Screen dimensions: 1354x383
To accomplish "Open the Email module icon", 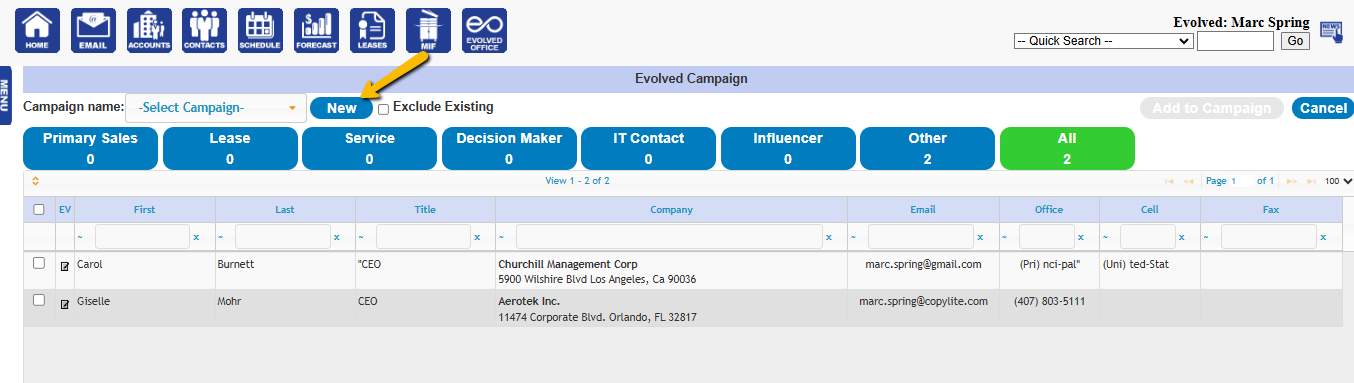I will pyautogui.click(x=93, y=30).
